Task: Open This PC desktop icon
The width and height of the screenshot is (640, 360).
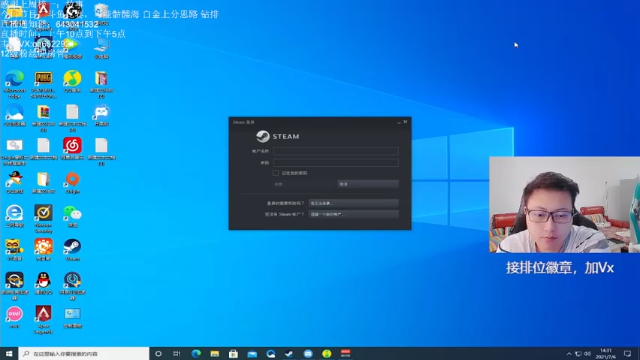Action: 102,48
